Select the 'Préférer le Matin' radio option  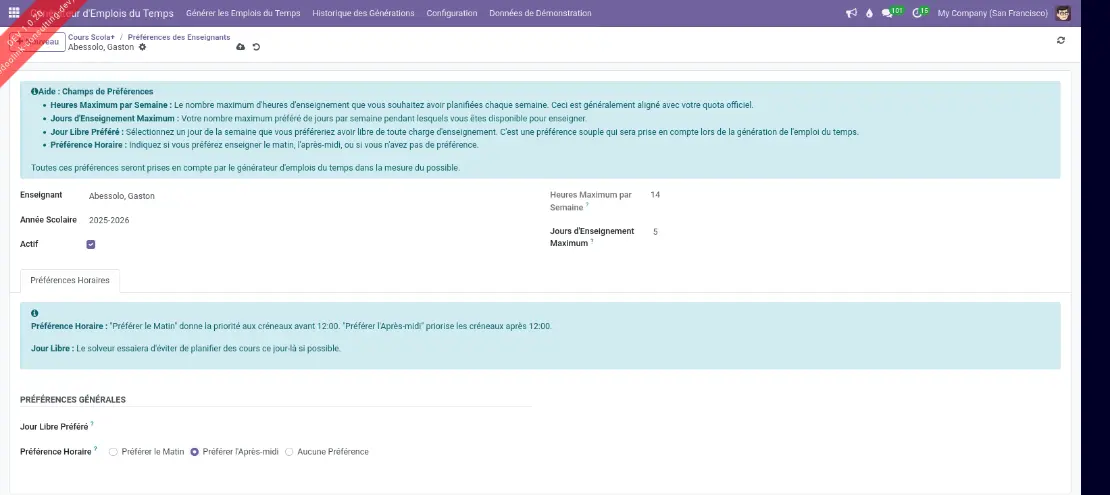[114, 452]
